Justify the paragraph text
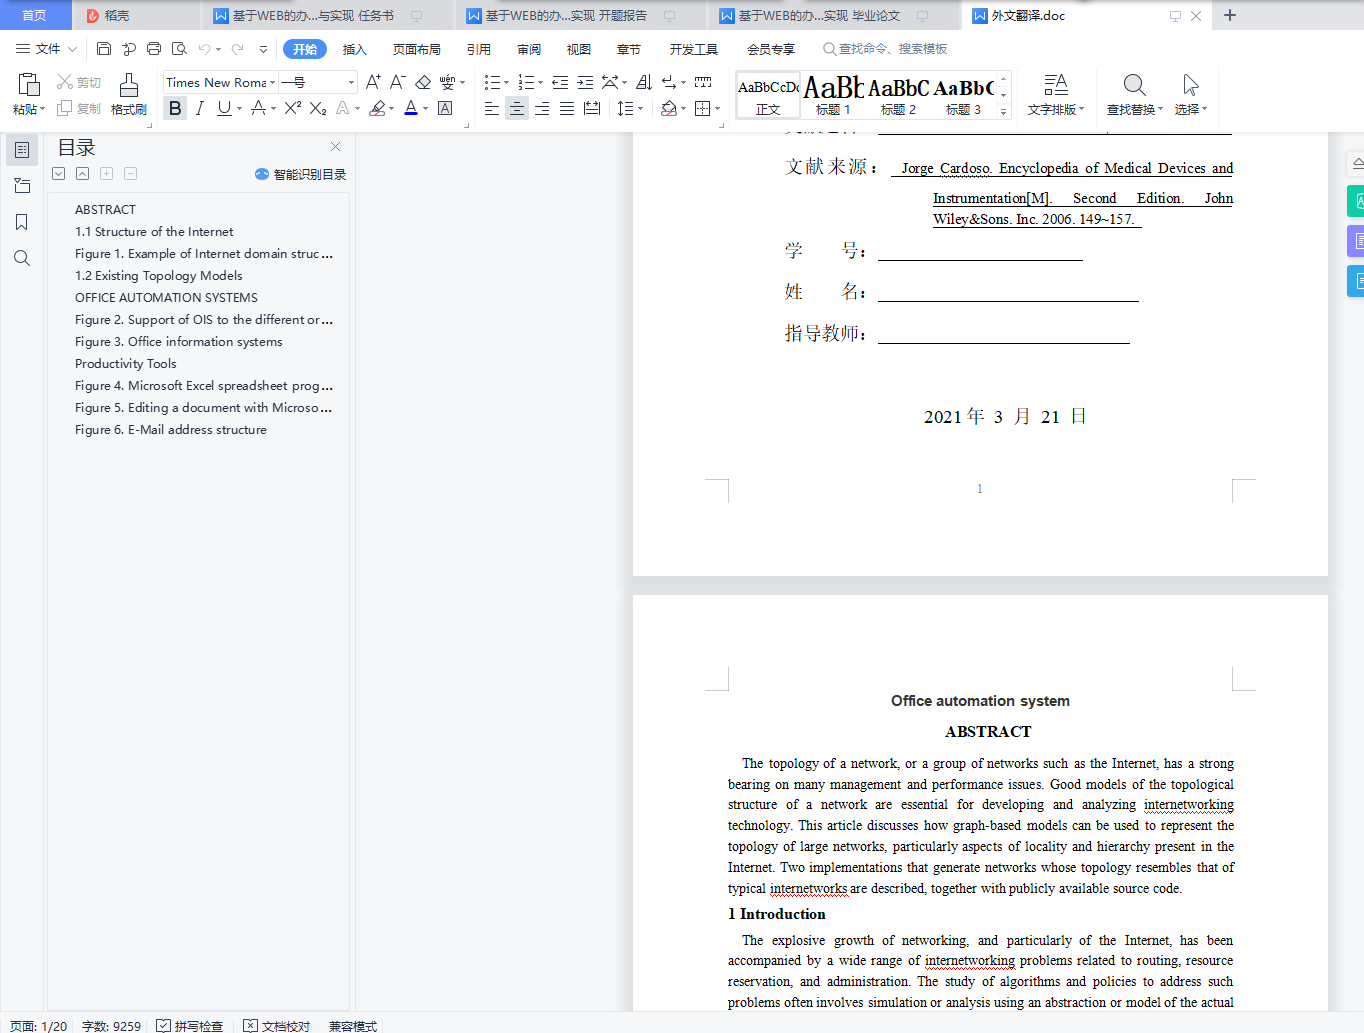The image size is (1364, 1033). click(567, 108)
